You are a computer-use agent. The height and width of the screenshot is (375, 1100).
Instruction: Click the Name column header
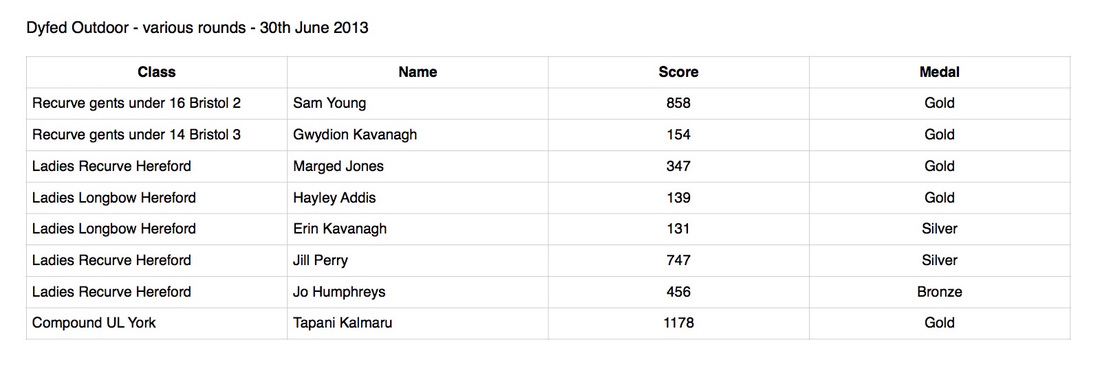417,72
